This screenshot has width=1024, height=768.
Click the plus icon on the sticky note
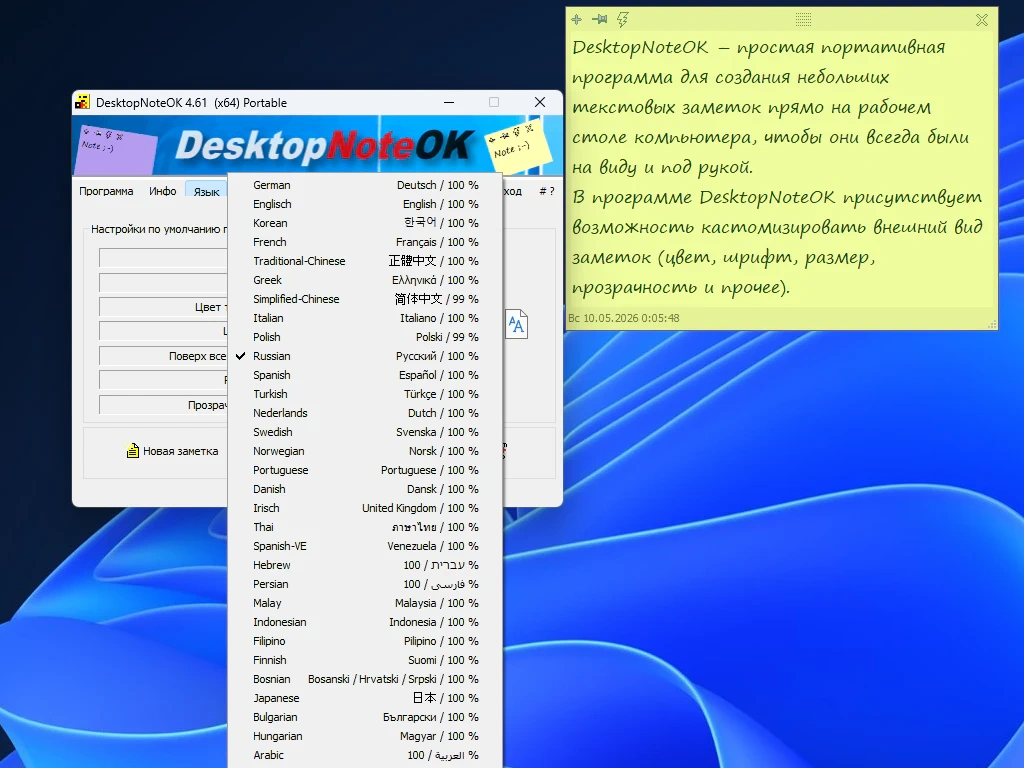click(x=576, y=20)
